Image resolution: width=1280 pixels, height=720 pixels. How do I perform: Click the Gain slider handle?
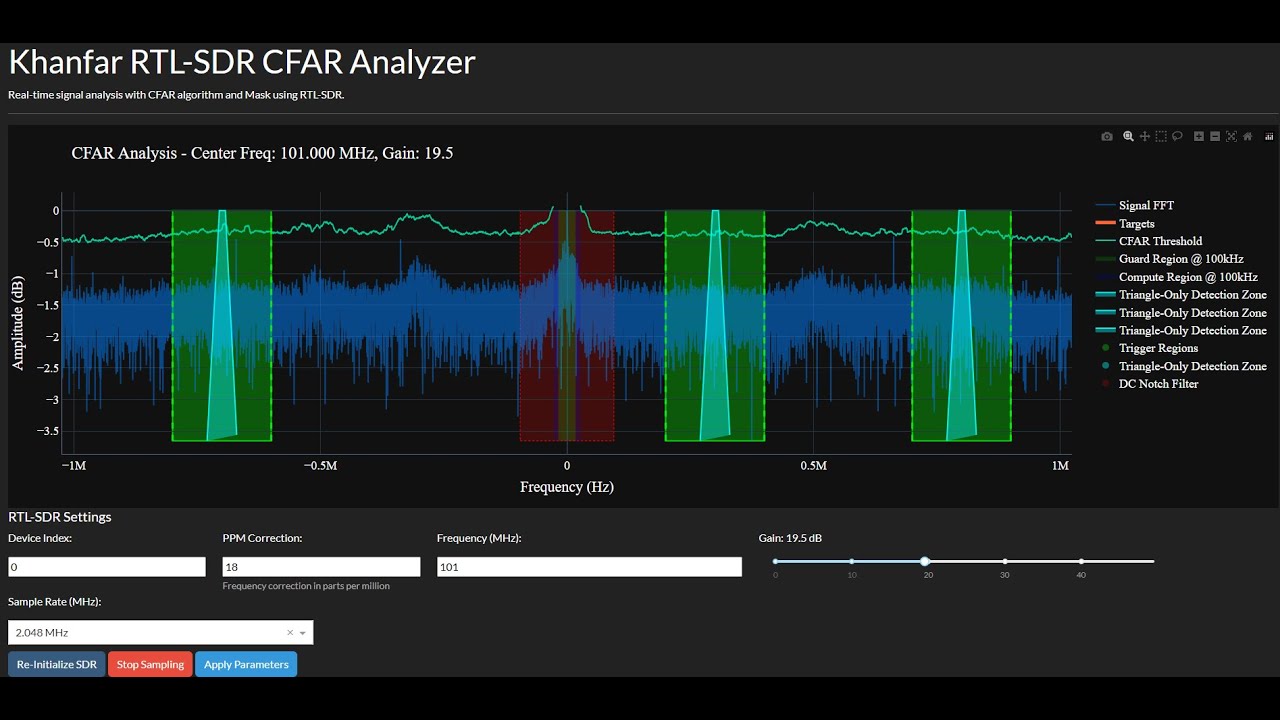point(925,561)
